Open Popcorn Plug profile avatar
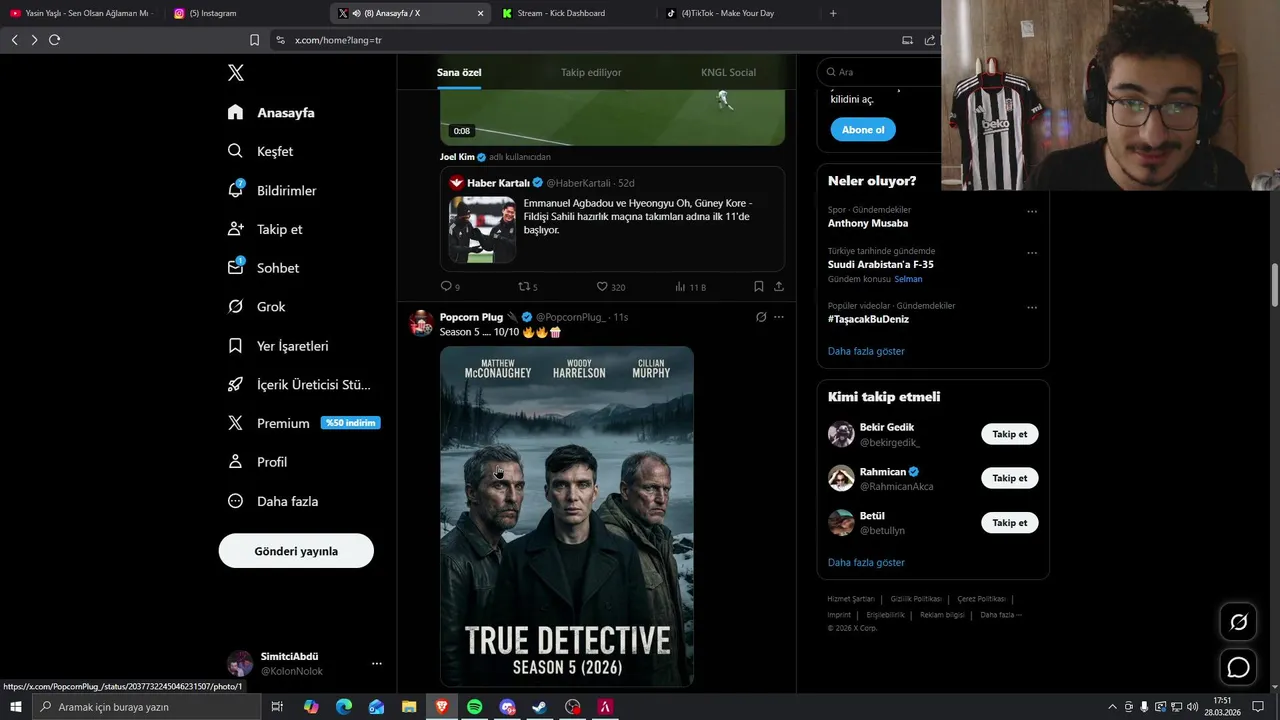This screenshot has height=720, width=1280. (x=421, y=323)
